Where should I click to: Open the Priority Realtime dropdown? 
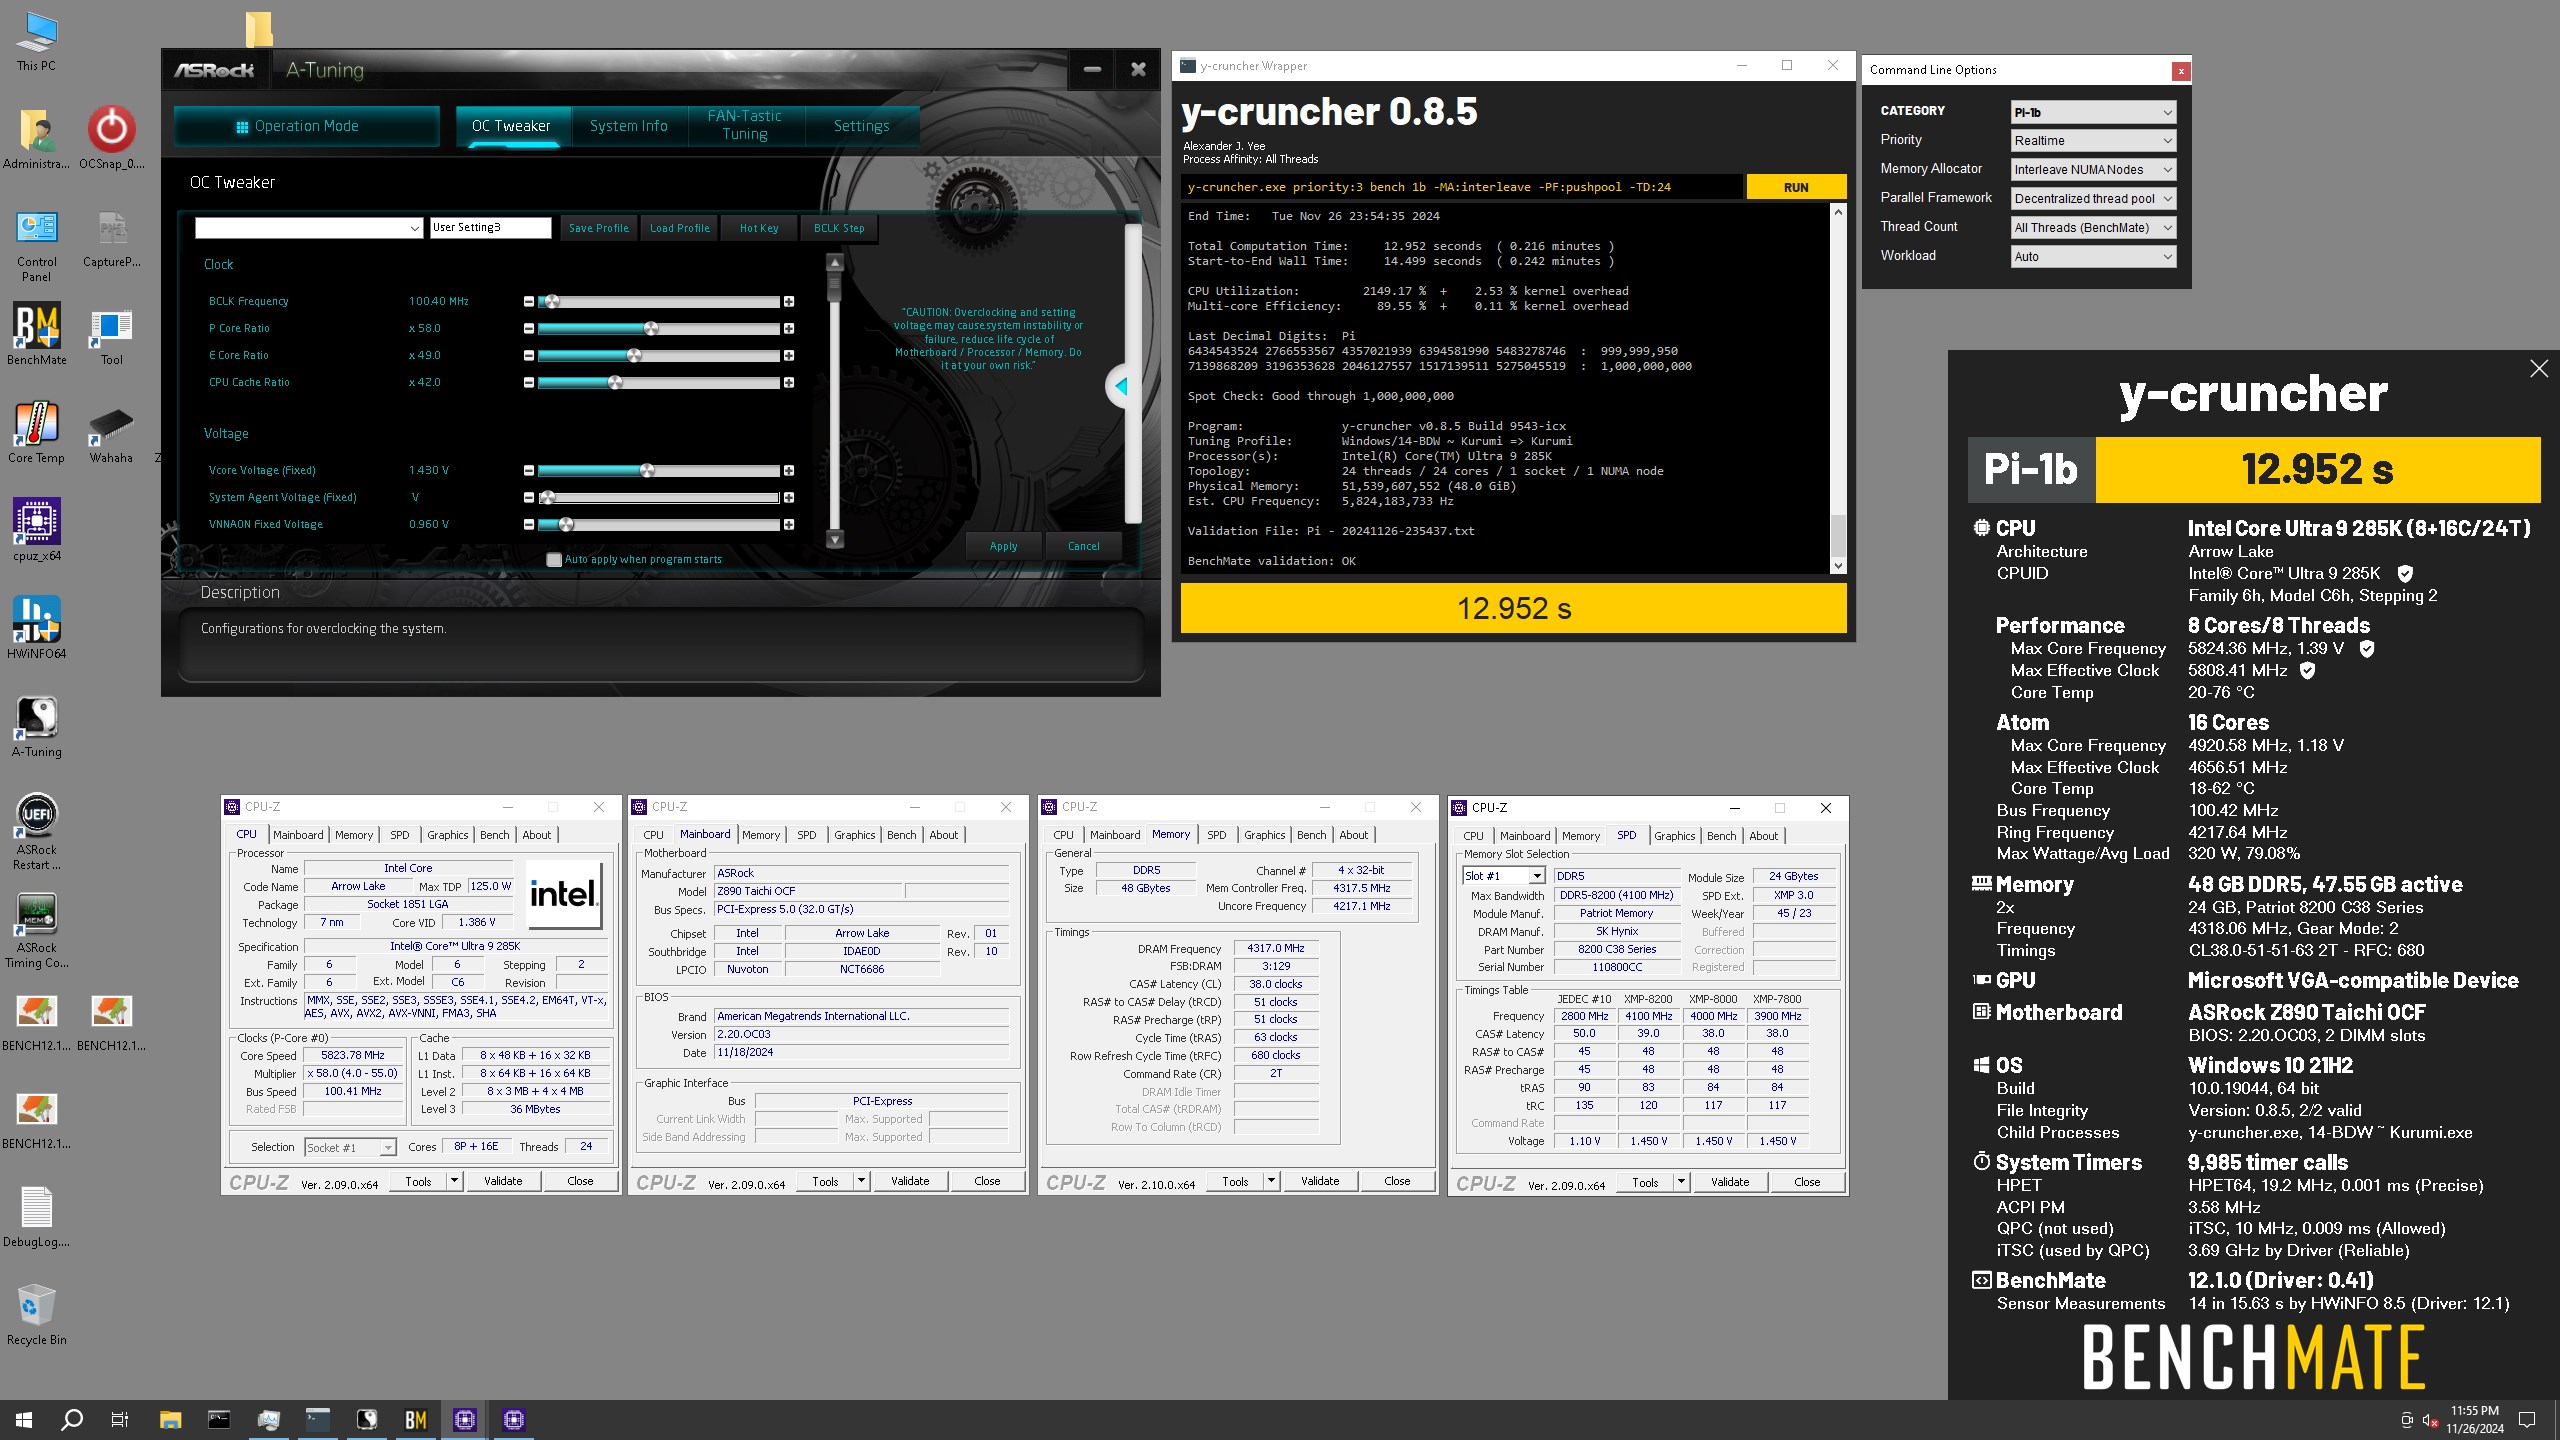(x=2093, y=141)
